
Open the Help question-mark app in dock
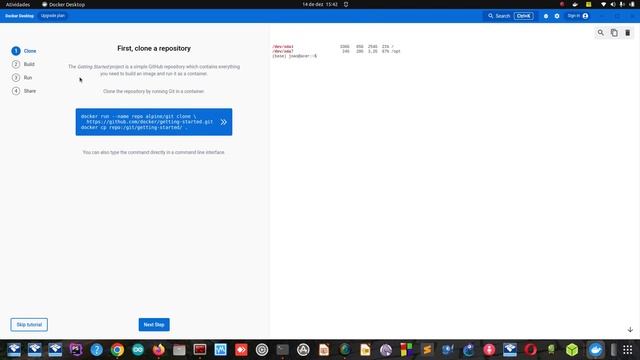click(96, 350)
